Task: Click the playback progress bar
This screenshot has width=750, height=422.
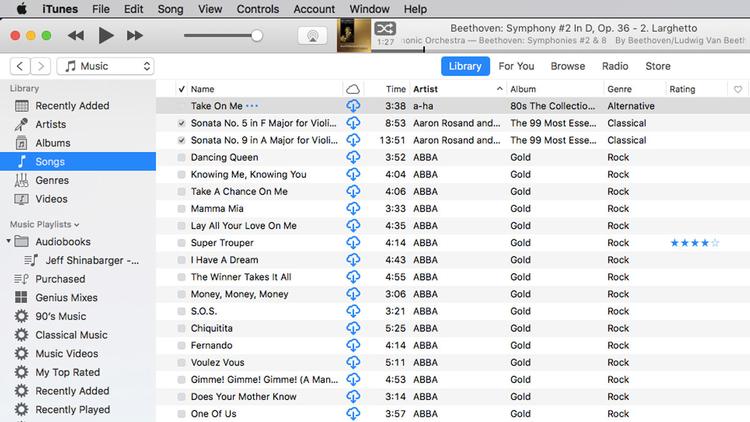Action: coord(561,49)
